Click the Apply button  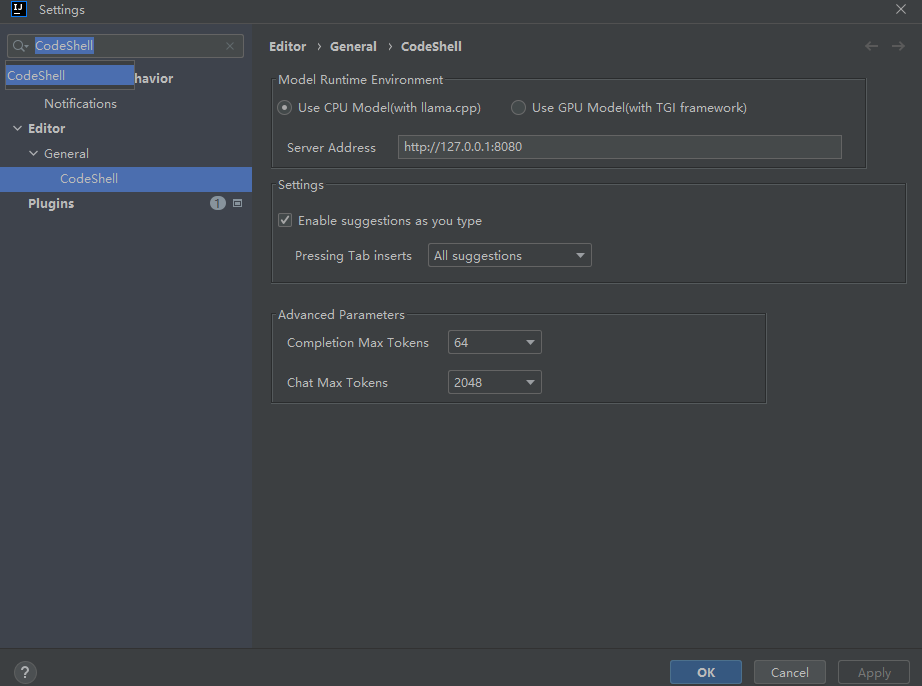[x=874, y=672]
